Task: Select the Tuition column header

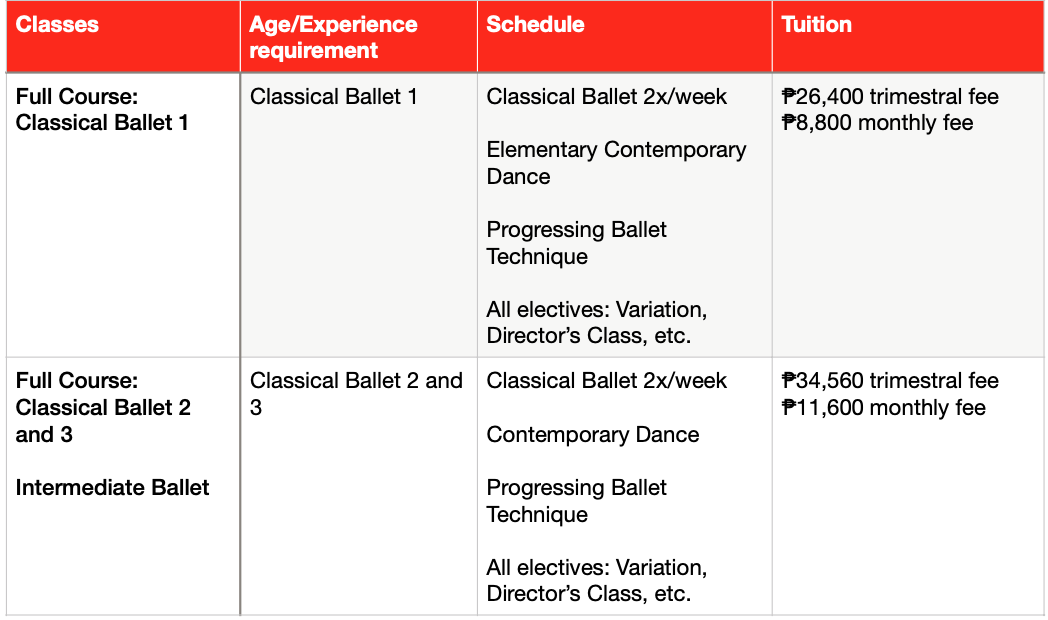Action: click(x=817, y=25)
